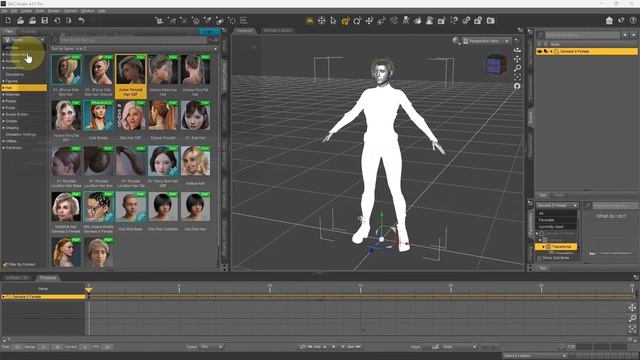This screenshot has width=640, height=360.
Task: Adjust the parameter slider in Parameters pane
Action: 616,253
